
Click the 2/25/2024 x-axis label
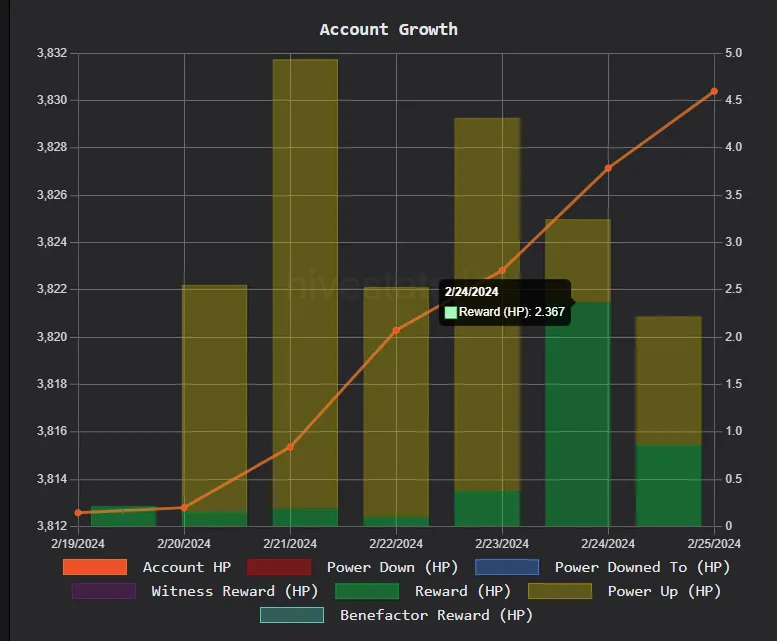click(x=714, y=543)
